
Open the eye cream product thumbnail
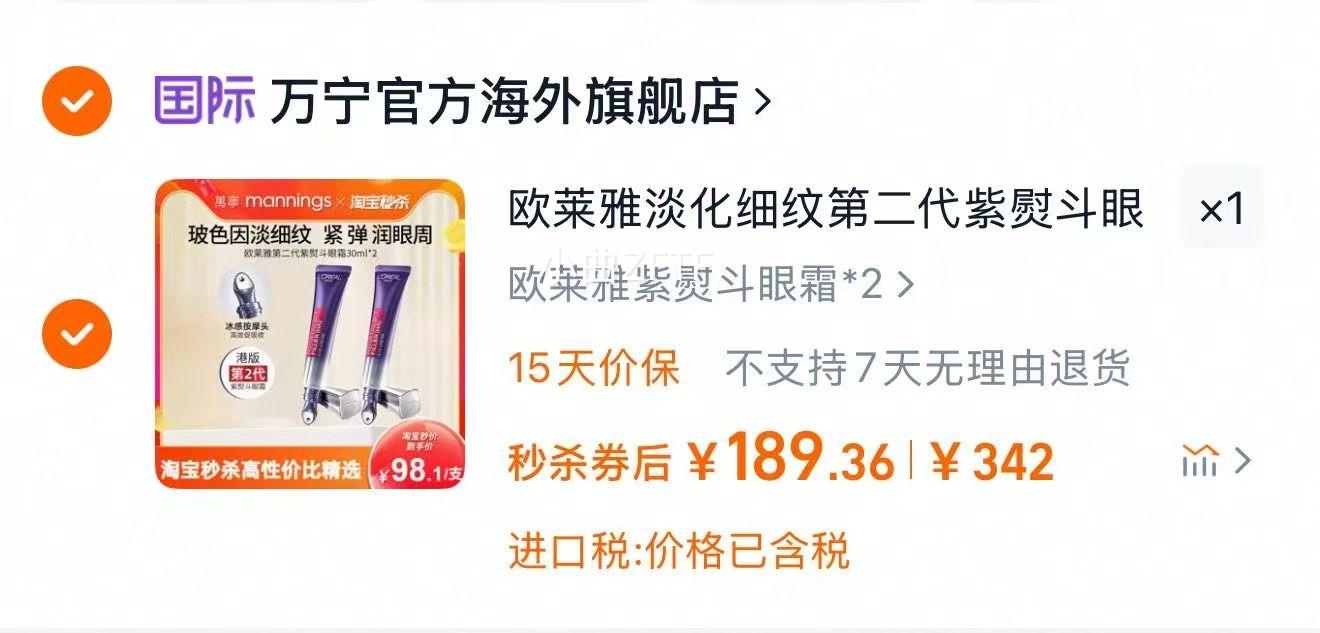[310, 334]
